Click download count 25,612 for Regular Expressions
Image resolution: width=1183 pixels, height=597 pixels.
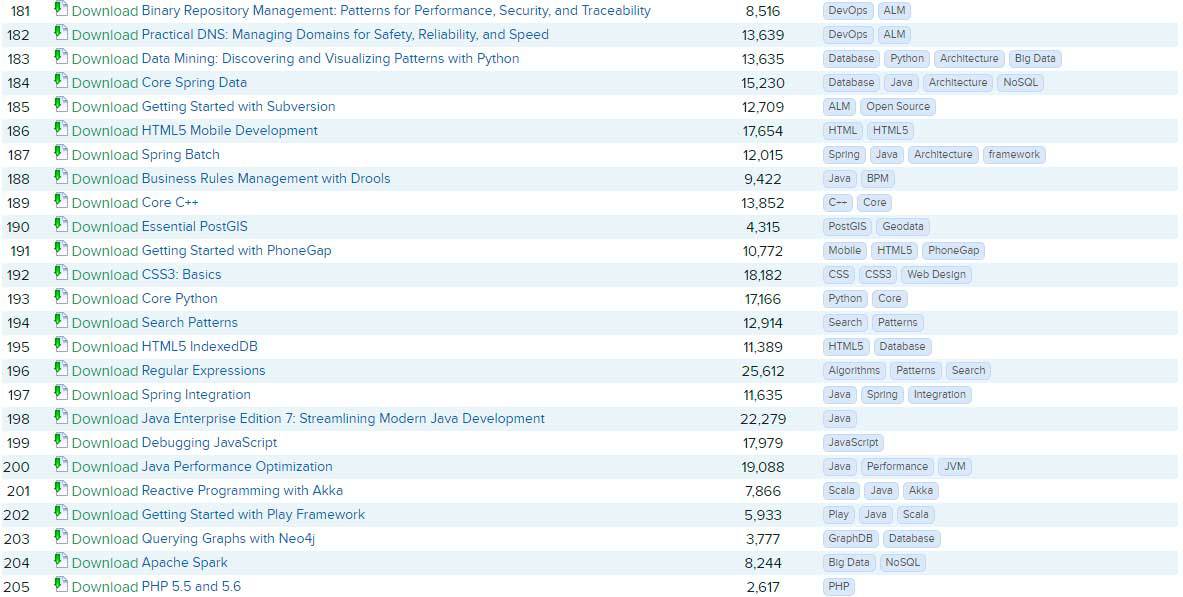pyautogui.click(x=763, y=371)
